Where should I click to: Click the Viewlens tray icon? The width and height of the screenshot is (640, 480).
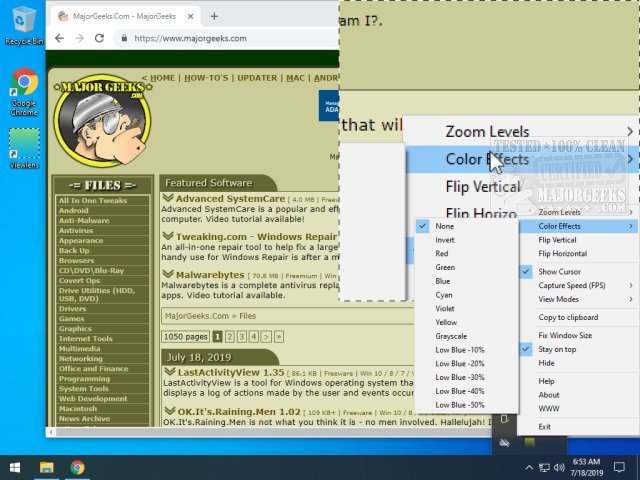point(529,442)
